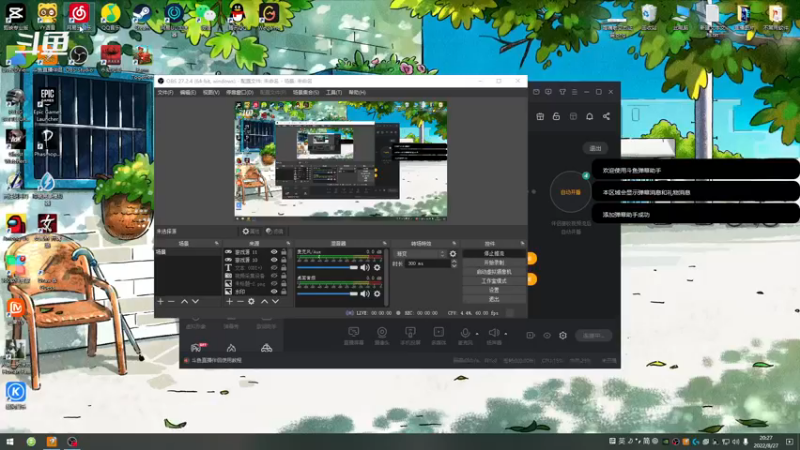Screen dimensions: 800x450
Task: Expand the speaker options arrow in Douyu toolbar
Action: 506,334
